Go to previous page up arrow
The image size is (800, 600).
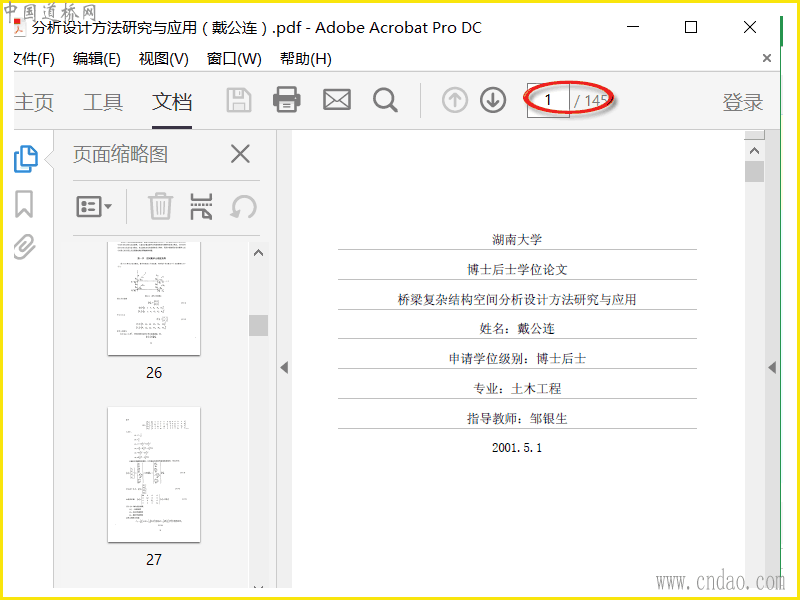455,100
